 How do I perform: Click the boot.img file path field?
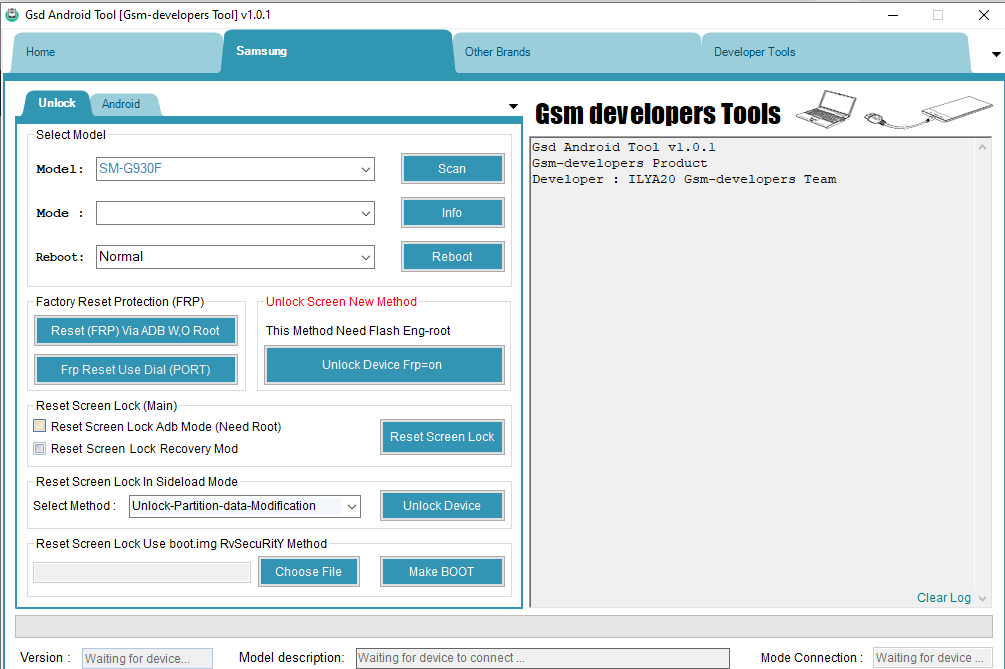pyautogui.click(x=142, y=572)
